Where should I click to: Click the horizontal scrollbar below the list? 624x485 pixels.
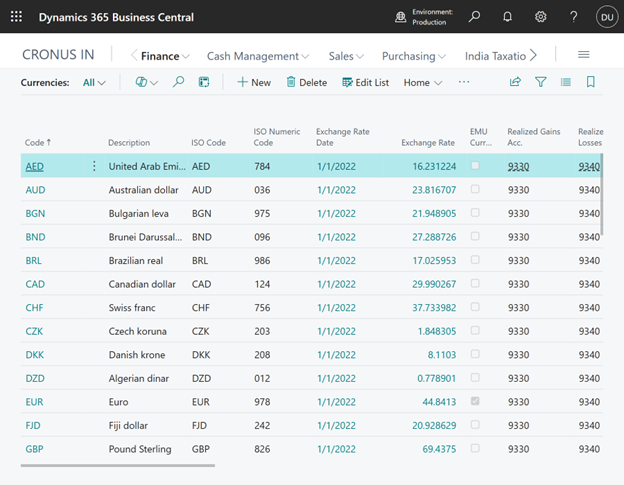click(x=118, y=465)
